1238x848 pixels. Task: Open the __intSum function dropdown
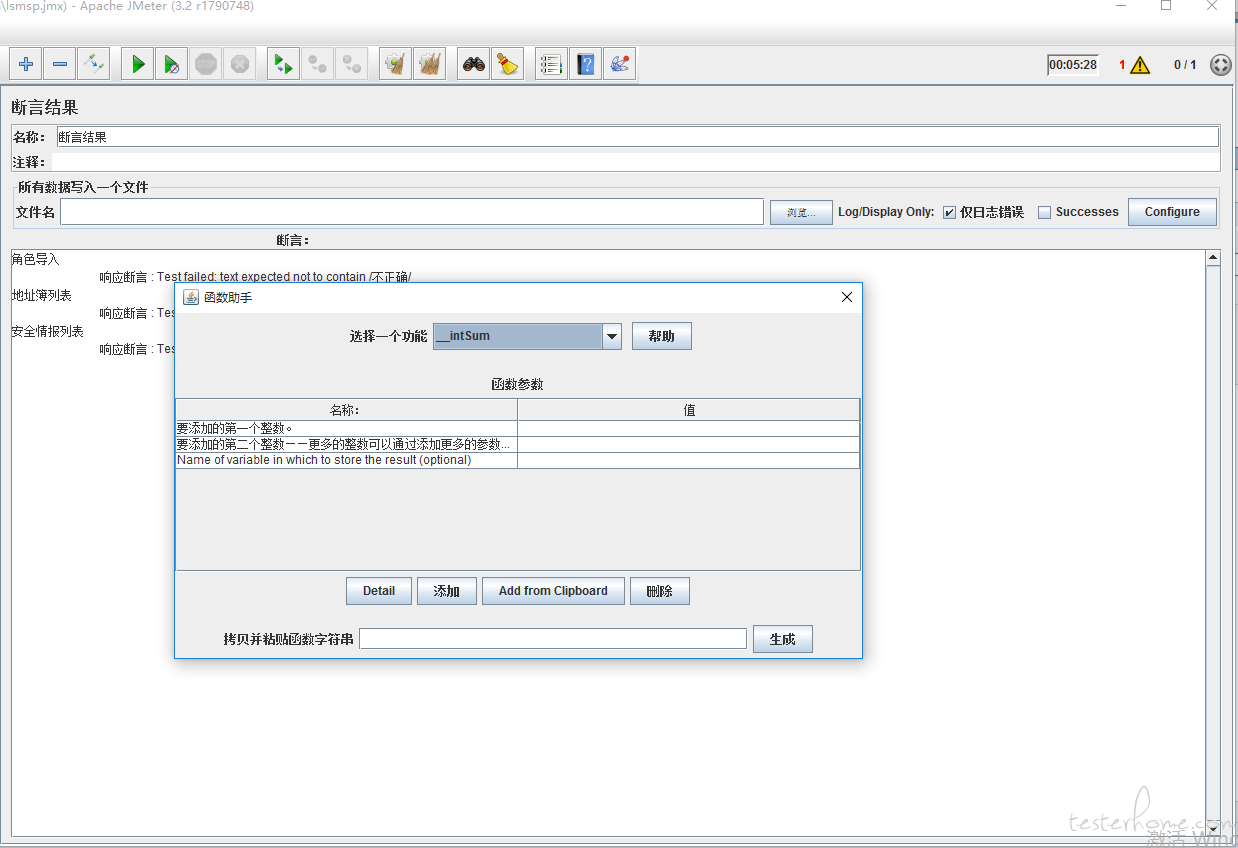[x=612, y=336]
